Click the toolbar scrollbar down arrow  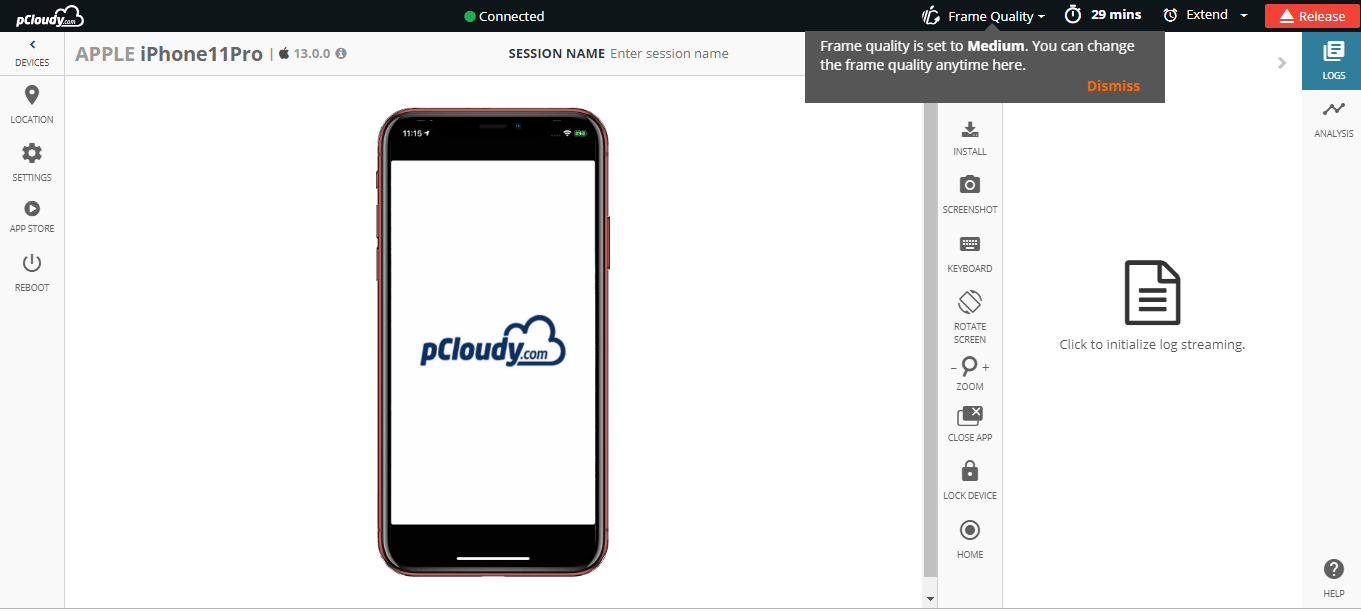pyautogui.click(x=930, y=598)
